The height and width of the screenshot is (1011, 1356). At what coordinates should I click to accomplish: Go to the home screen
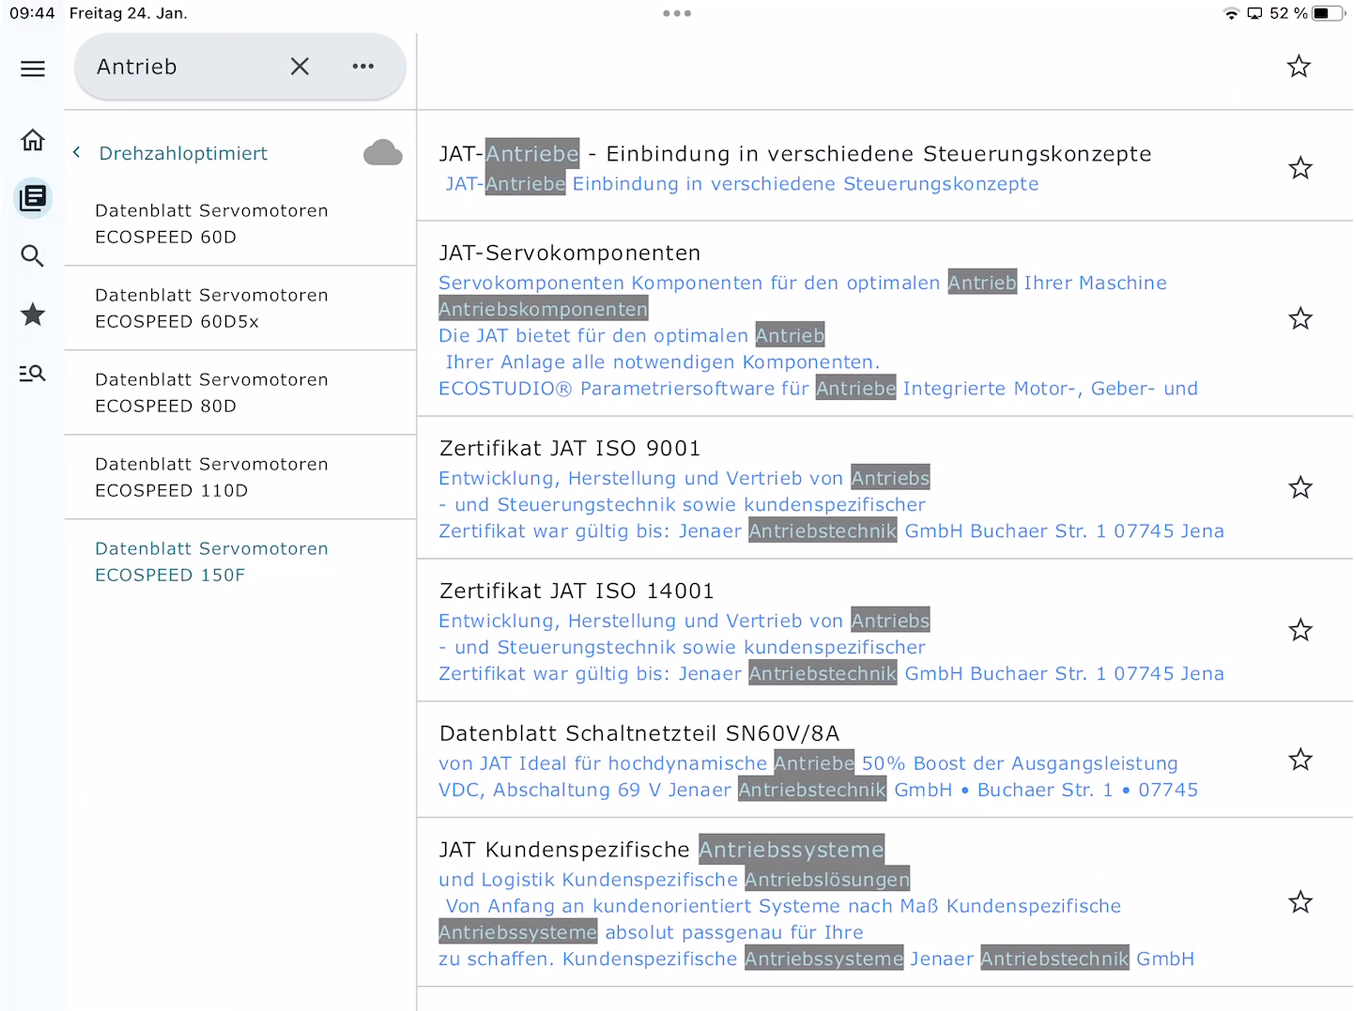pyautogui.click(x=33, y=140)
